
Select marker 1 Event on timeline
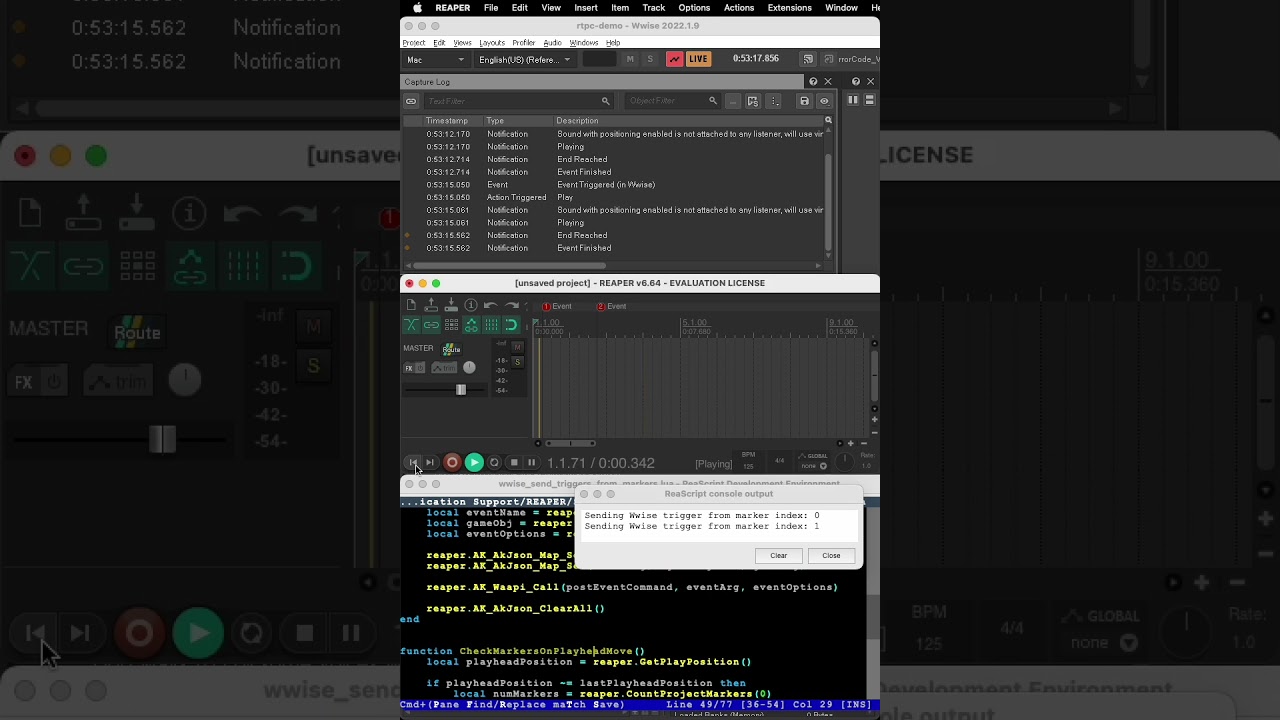[557, 306]
